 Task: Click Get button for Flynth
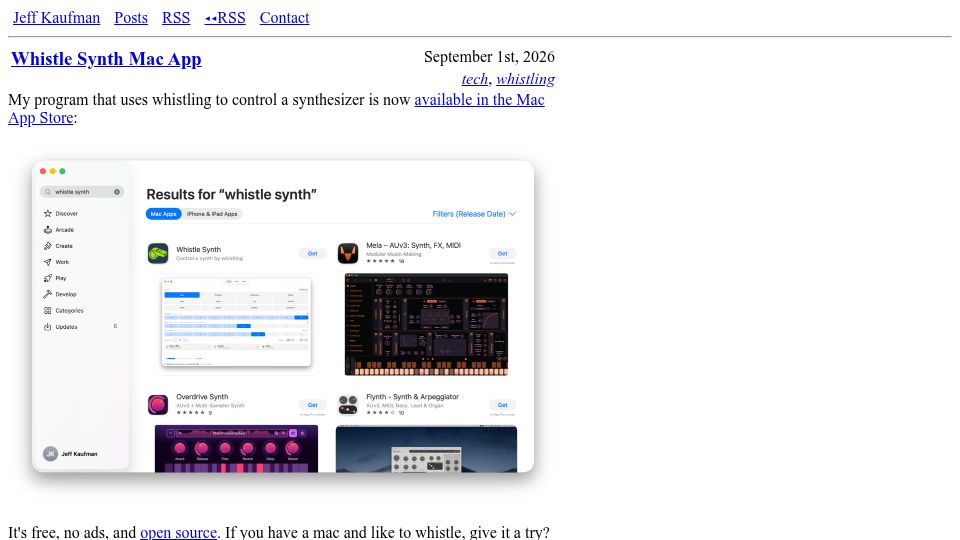(502, 405)
